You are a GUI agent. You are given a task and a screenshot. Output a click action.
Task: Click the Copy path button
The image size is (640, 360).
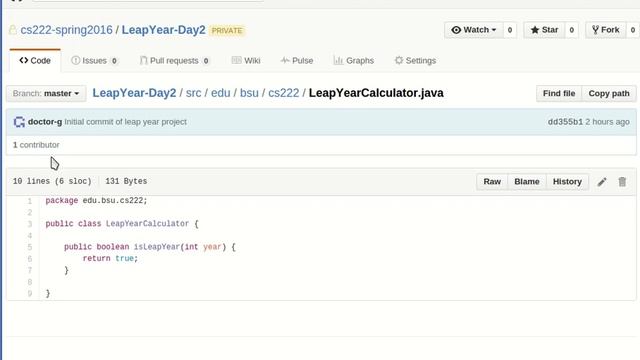click(x=609, y=93)
